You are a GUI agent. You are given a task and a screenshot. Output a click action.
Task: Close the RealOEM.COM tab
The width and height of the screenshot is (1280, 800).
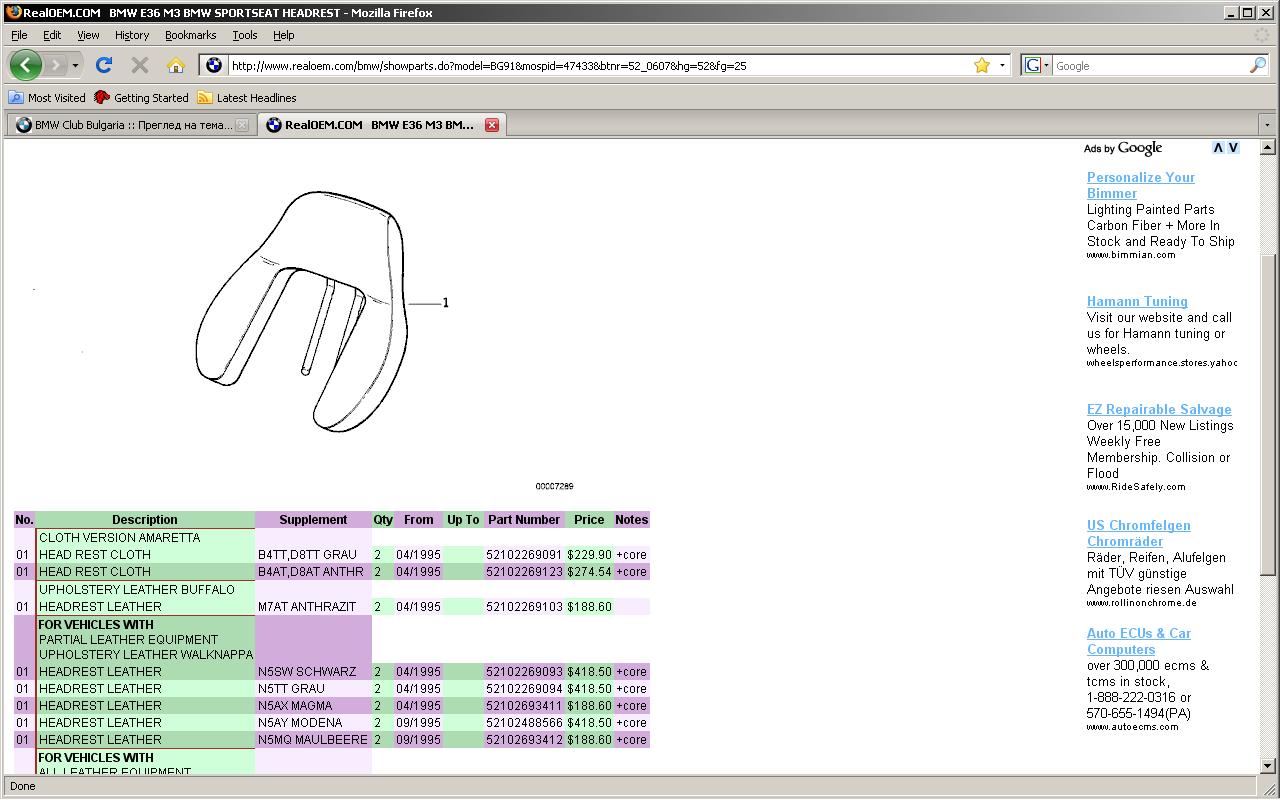[x=492, y=125]
